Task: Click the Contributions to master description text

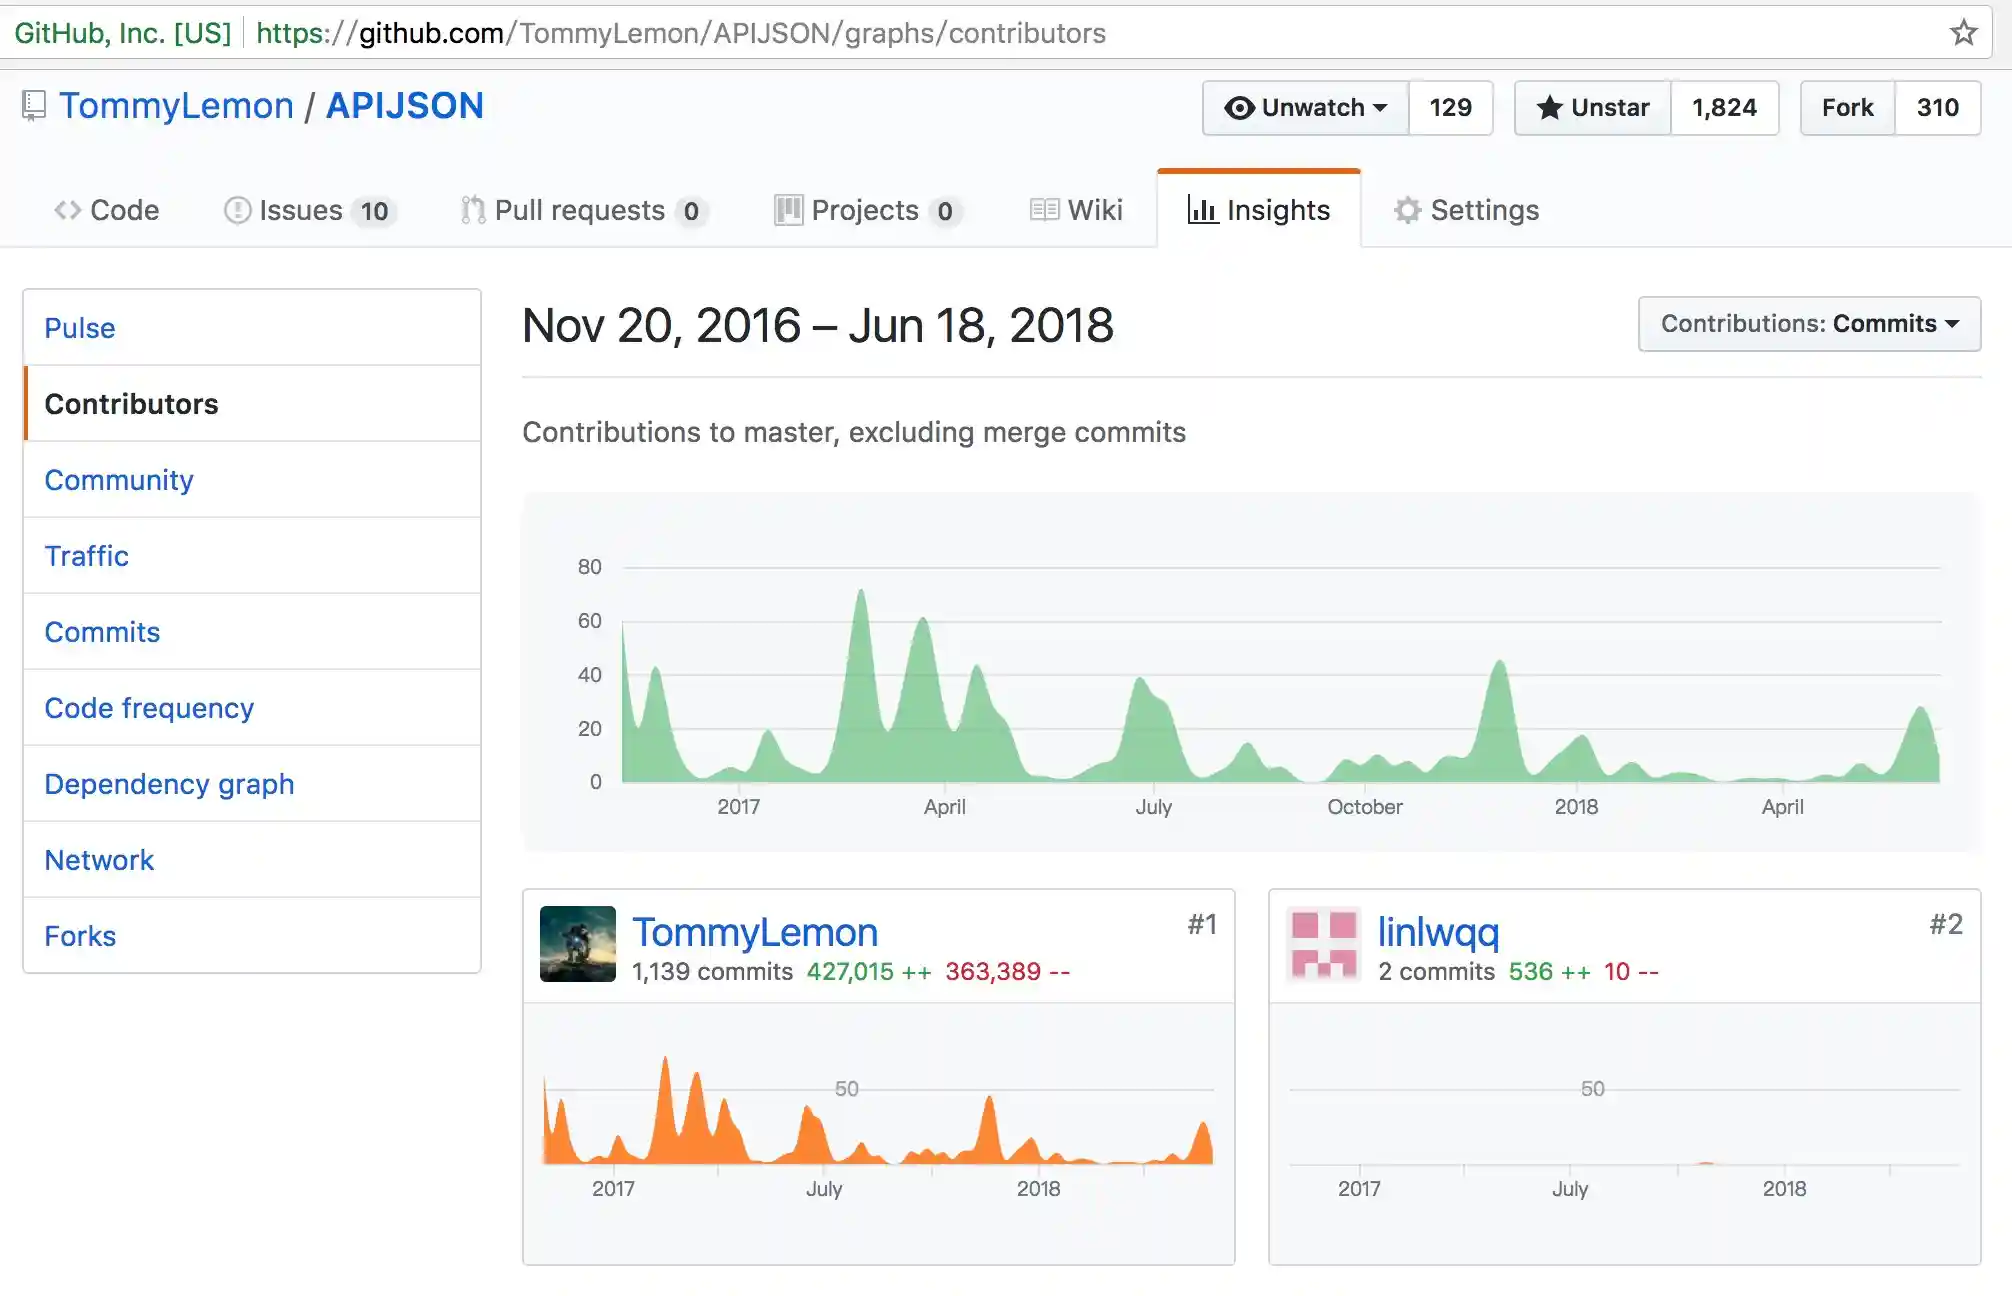Action: click(854, 432)
